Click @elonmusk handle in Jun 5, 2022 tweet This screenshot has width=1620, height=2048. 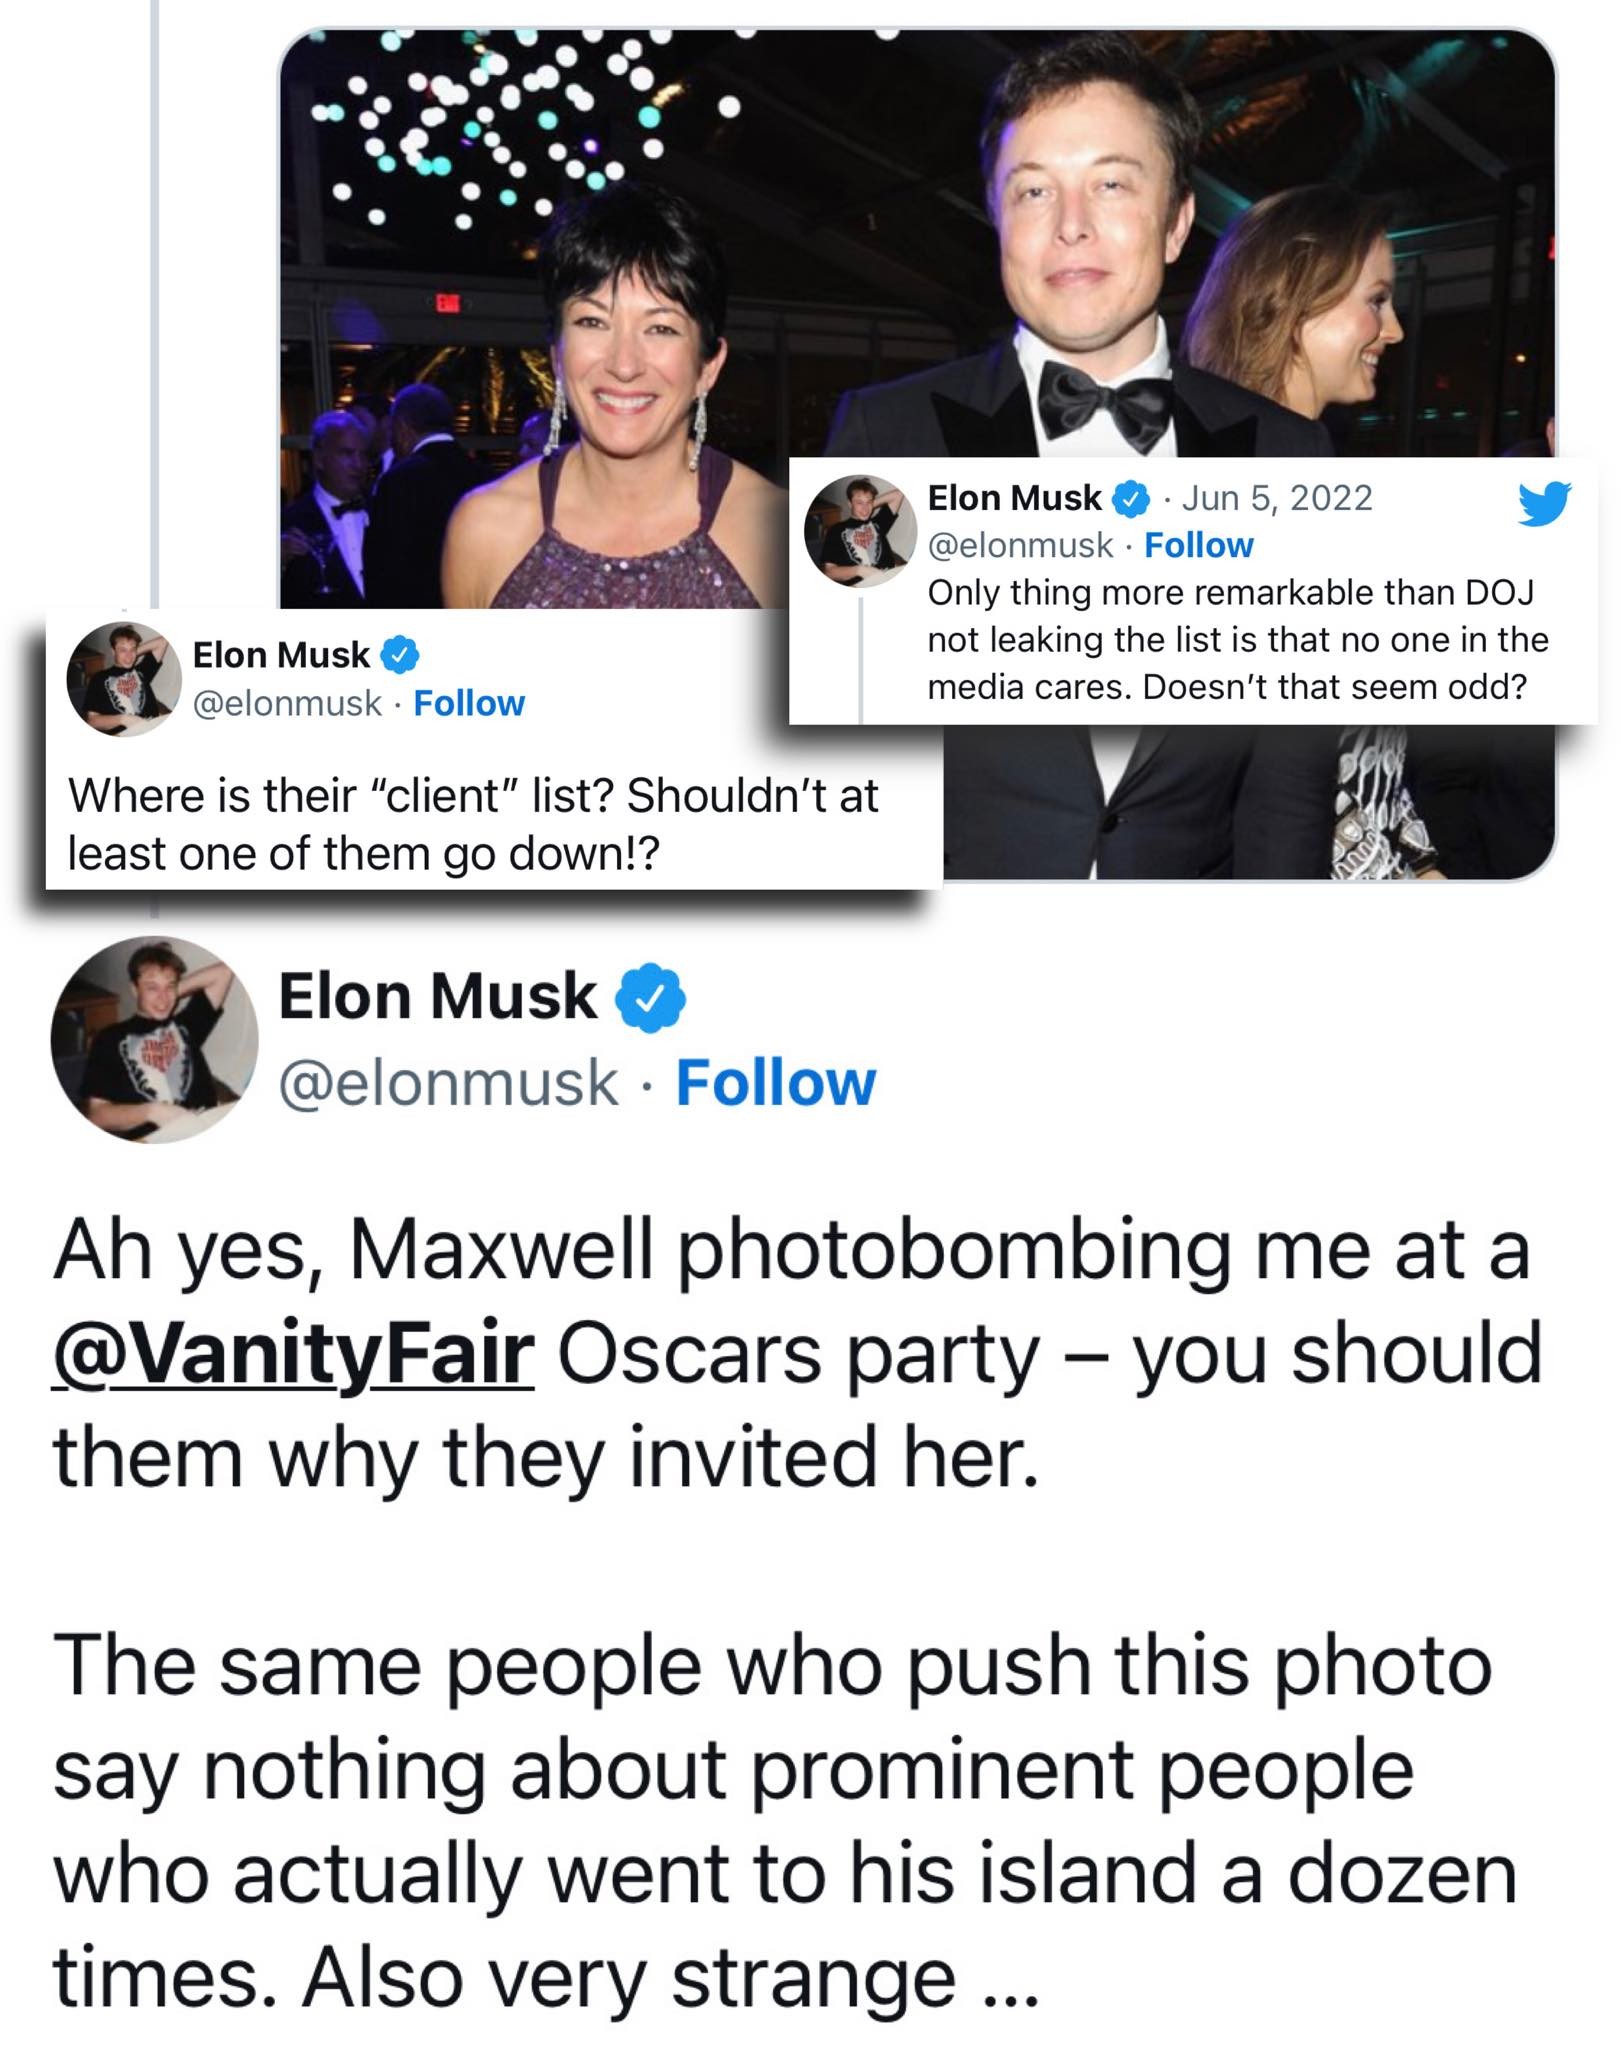click(1020, 545)
